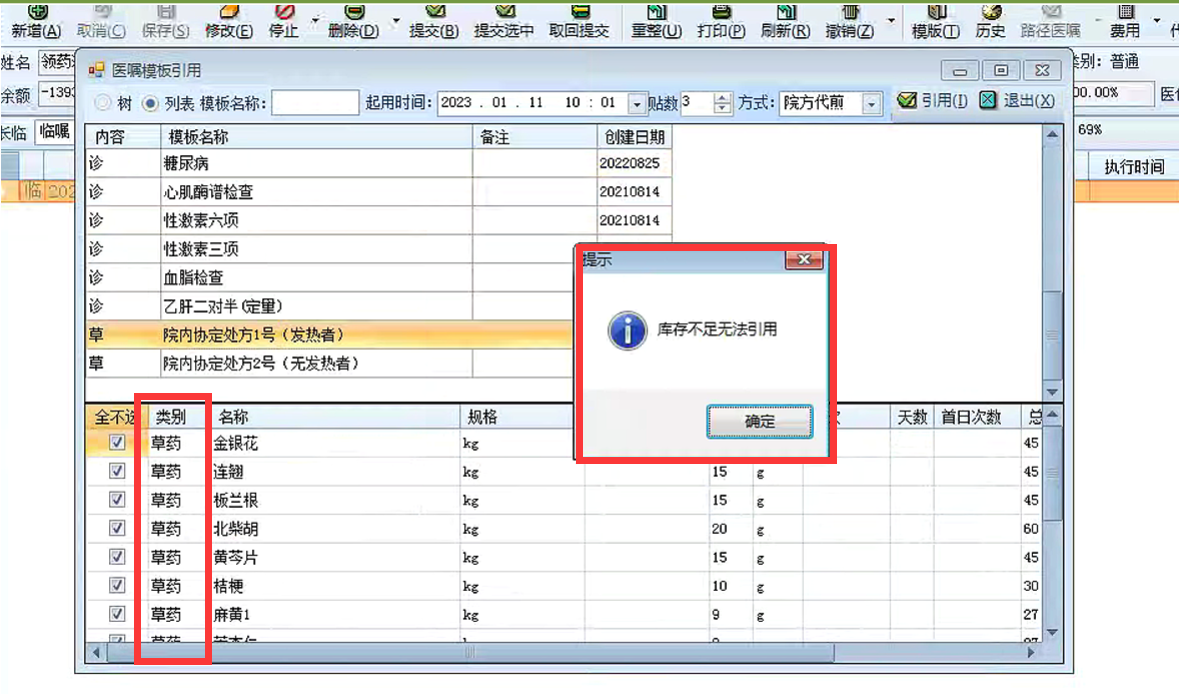Viewport: 1179px width, 694px height.
Task: Click the 提交选中 toolbar button
Action: click(x=504, y=21)
